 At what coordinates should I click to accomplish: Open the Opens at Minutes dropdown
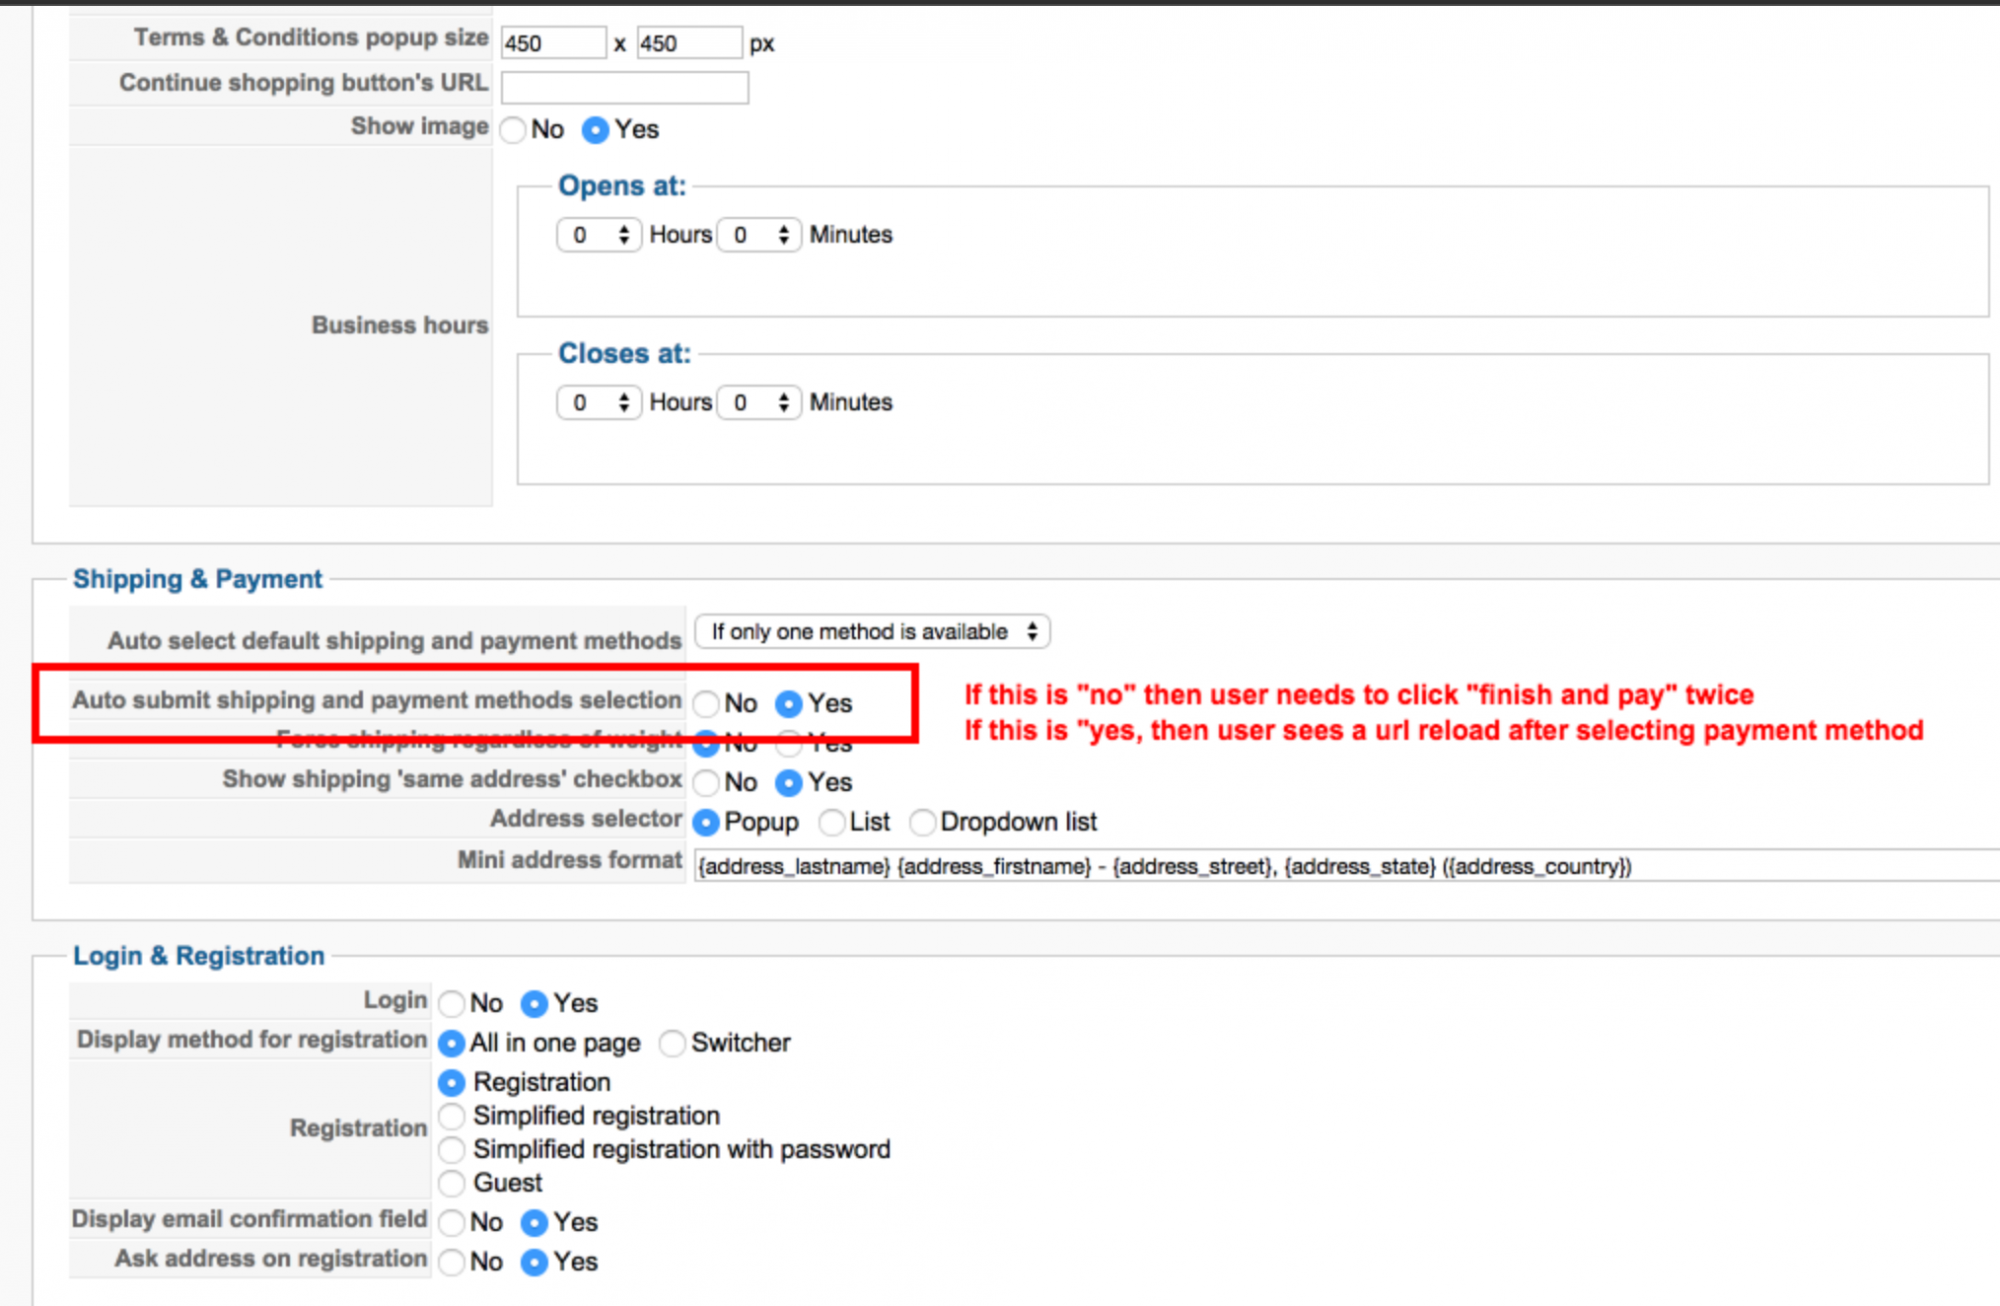[759, 235]
